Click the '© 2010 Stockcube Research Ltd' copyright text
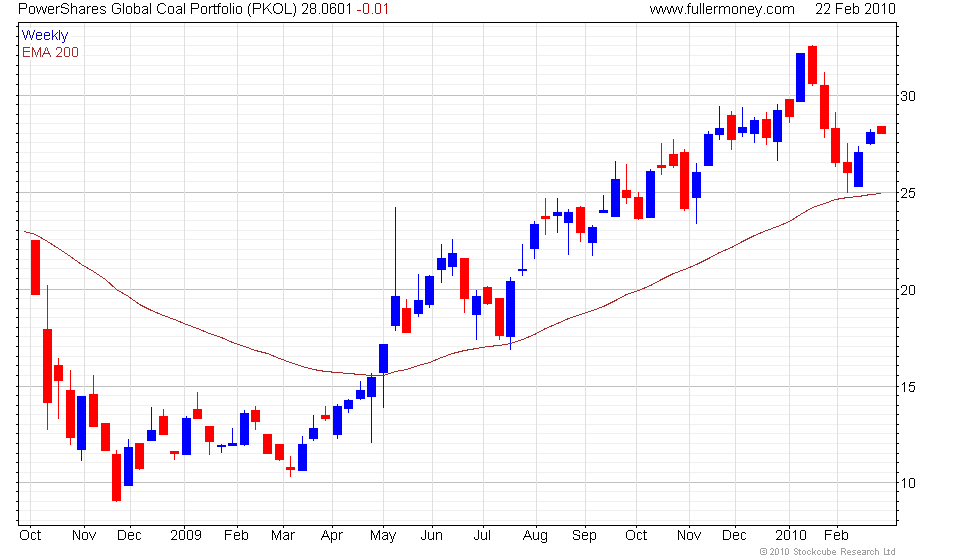This screenshot has width=980, height=560. click(828, 552)
